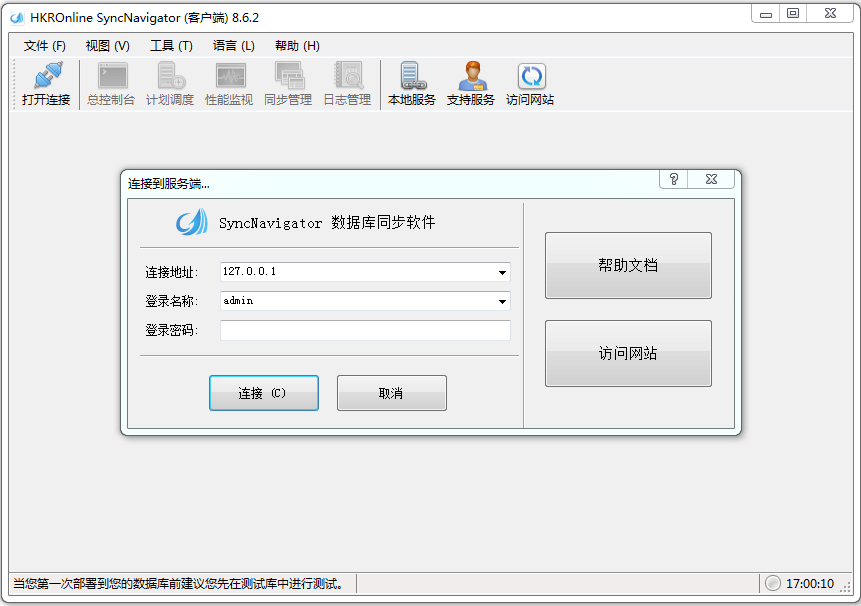
Task: Close the 连接到服务端 dialog
Action: [711, 179]
